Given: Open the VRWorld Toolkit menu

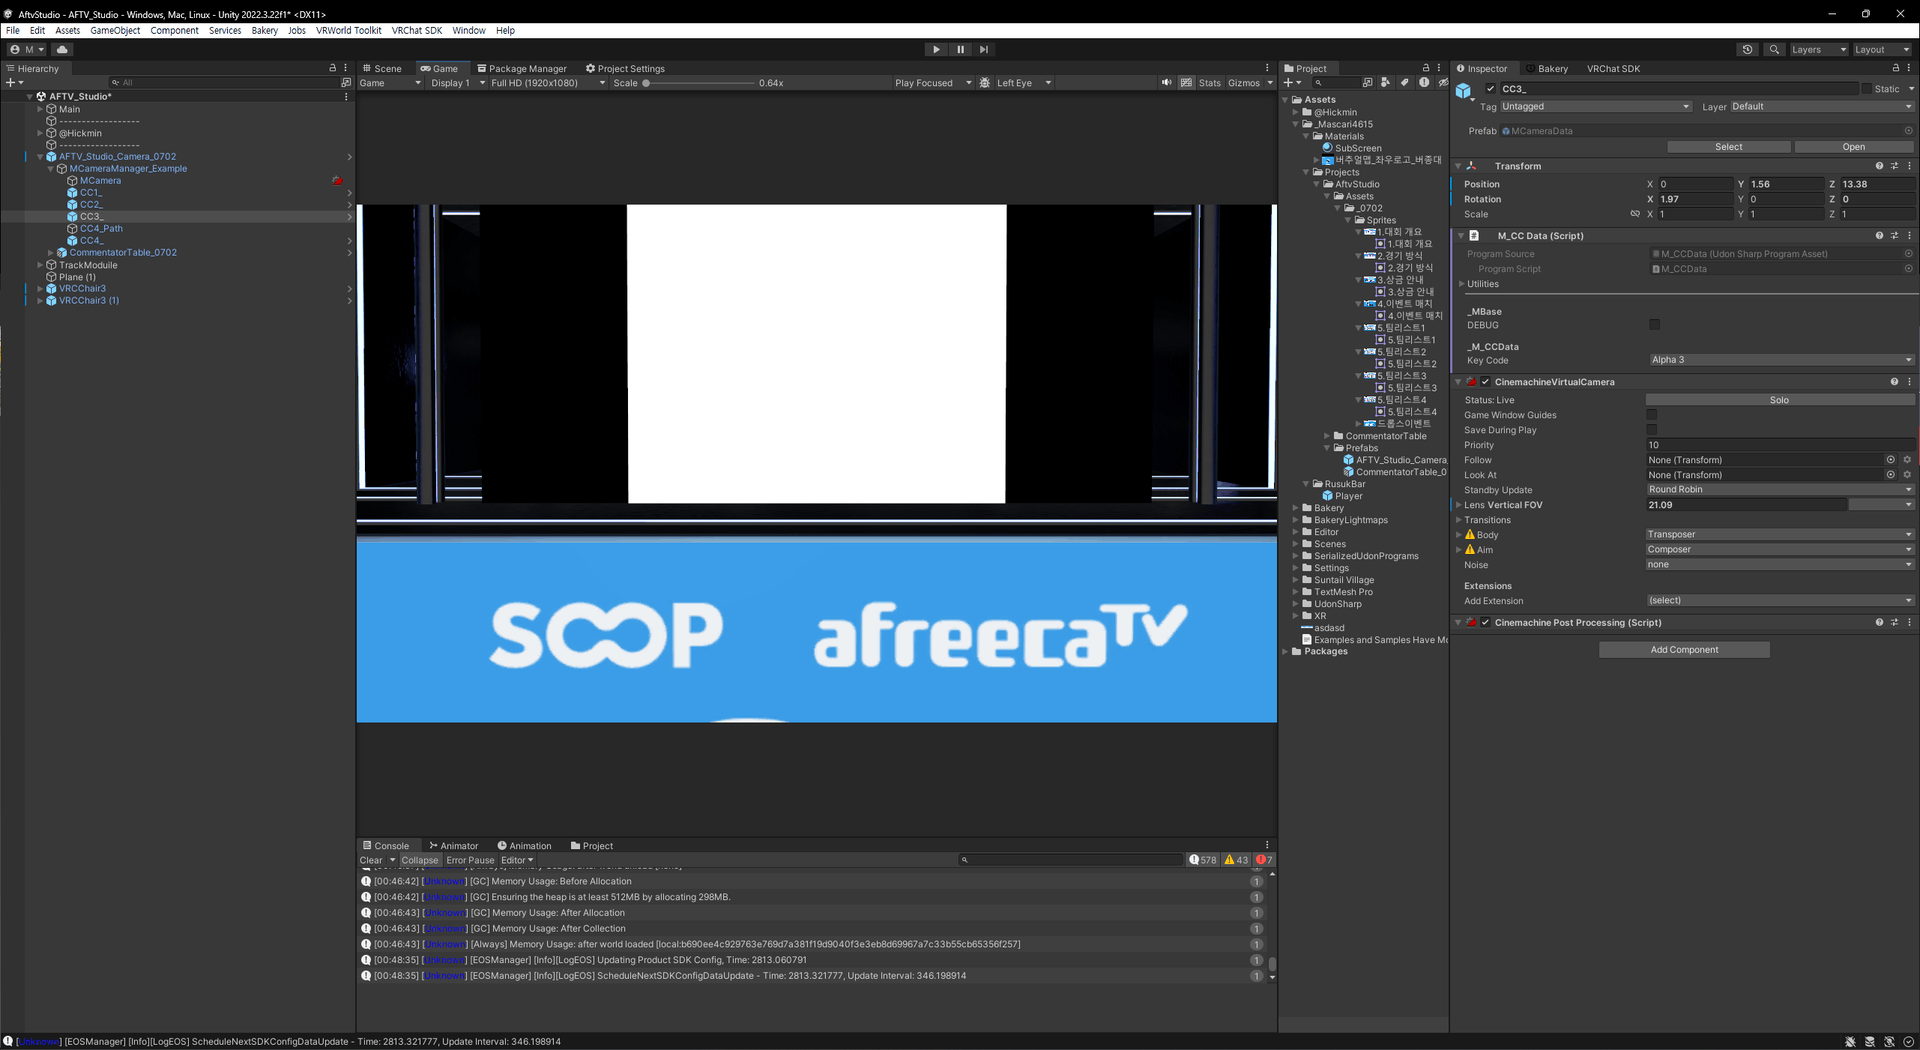Looking at the screenshot, I should [349, 30].
